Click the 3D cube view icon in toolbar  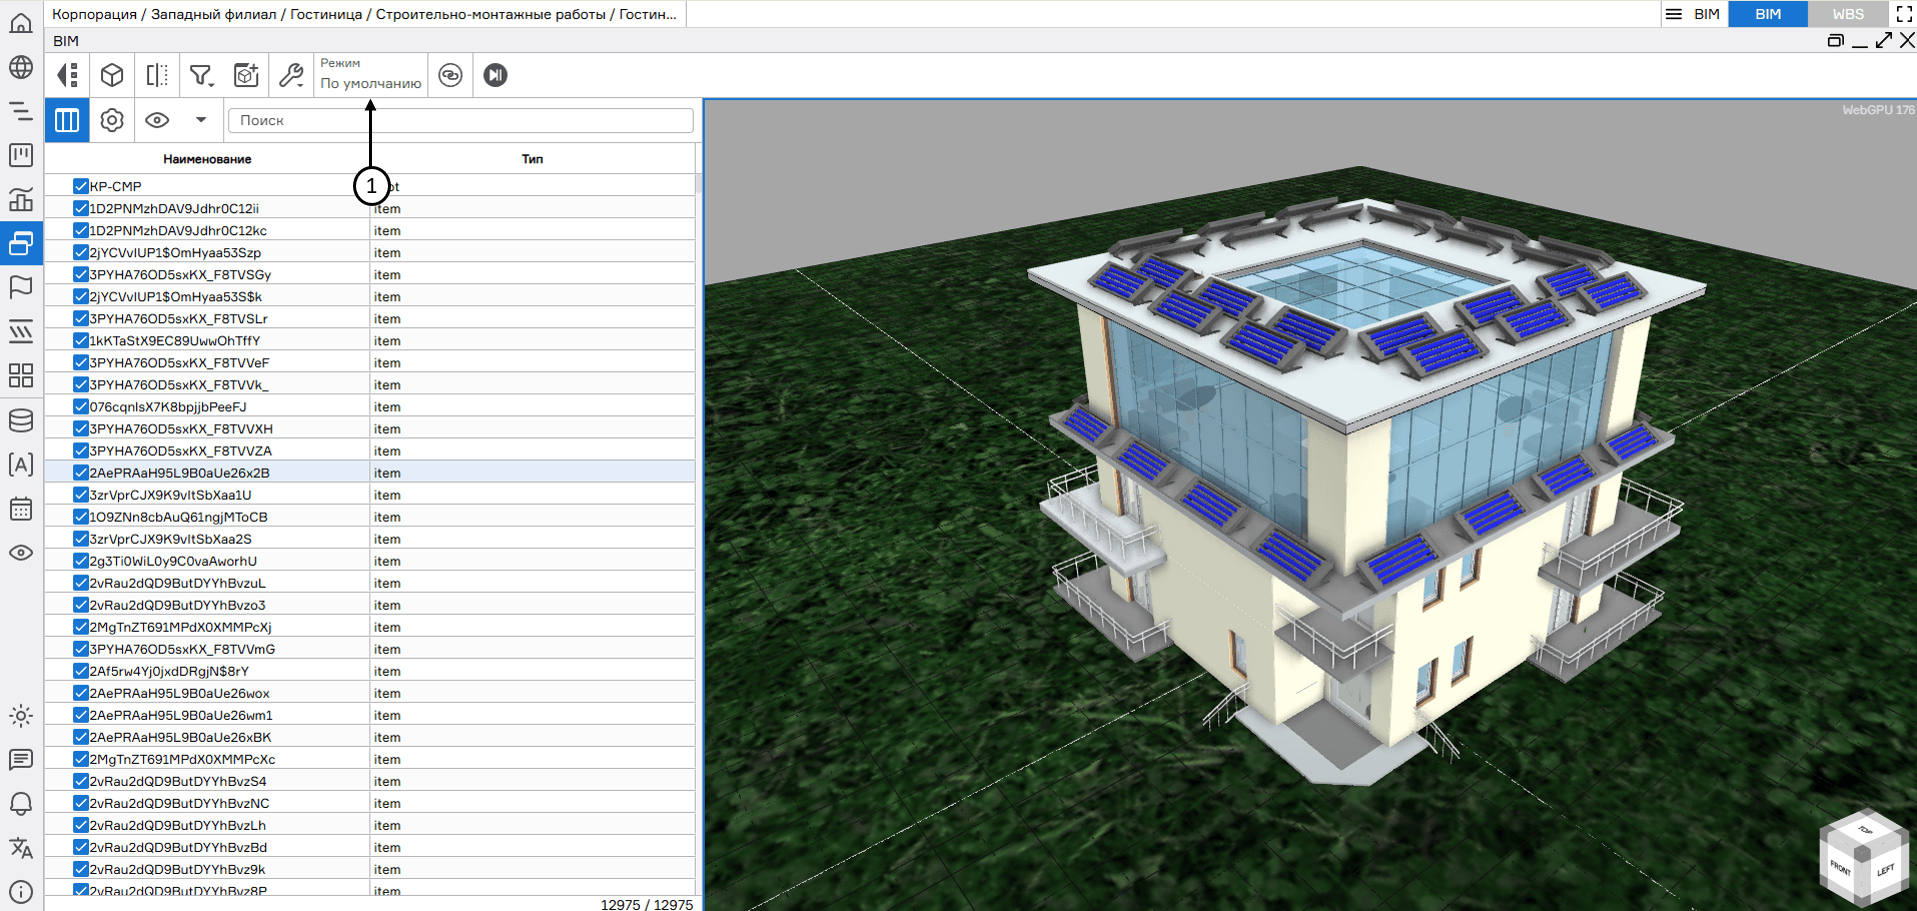112,75
